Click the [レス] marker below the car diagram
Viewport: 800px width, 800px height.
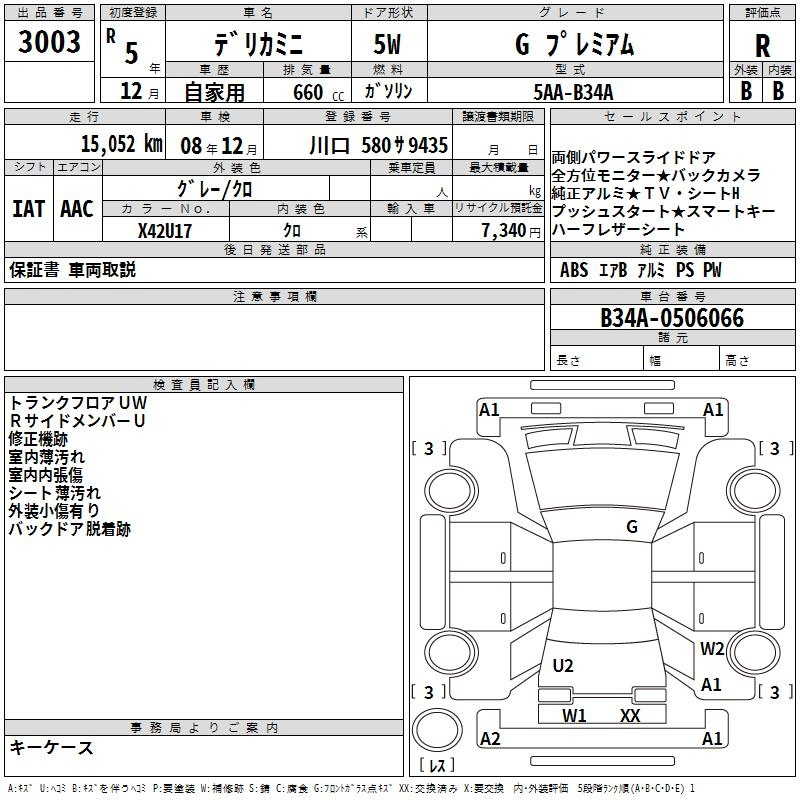pos(437,766)
